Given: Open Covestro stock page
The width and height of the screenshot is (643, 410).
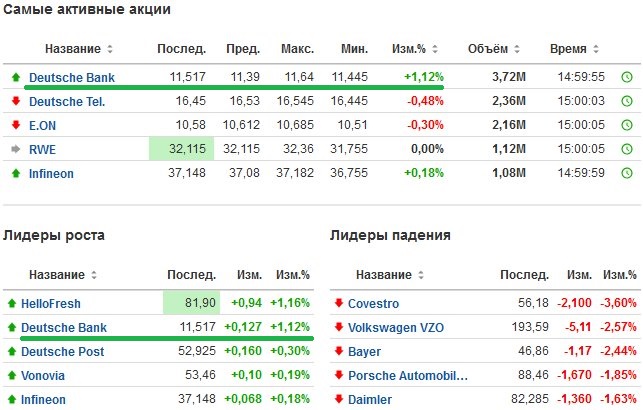Looking at the screenshot, I should coord(373,304).
